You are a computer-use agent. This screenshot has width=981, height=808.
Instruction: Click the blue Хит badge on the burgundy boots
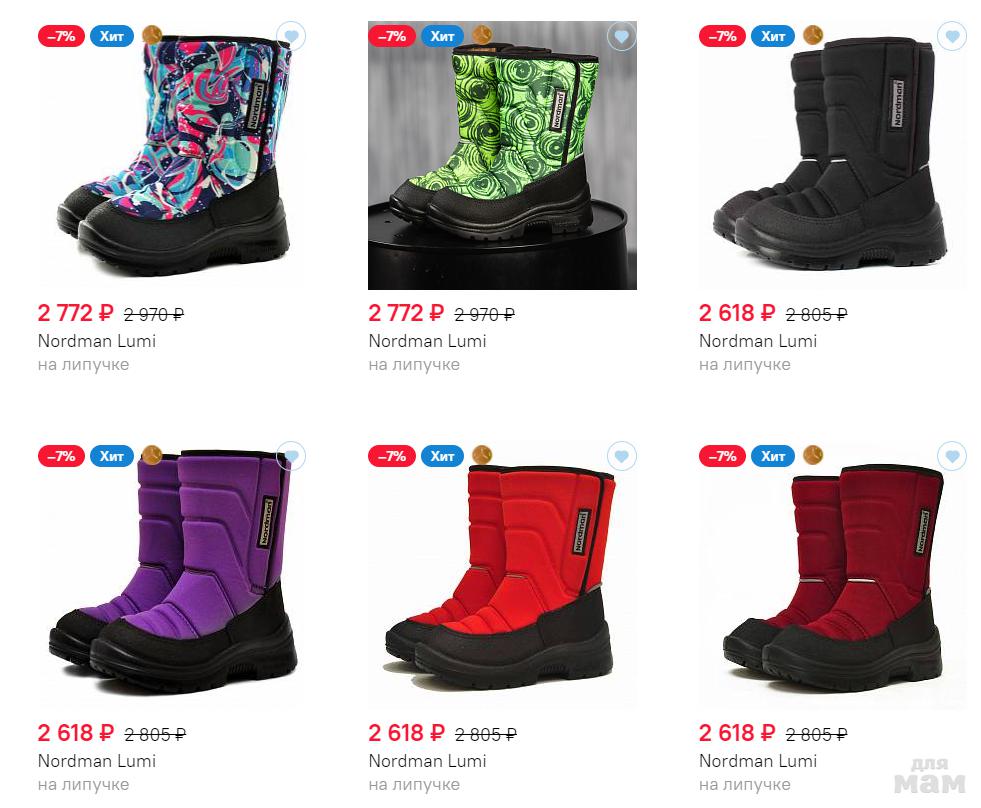point(773,456)
